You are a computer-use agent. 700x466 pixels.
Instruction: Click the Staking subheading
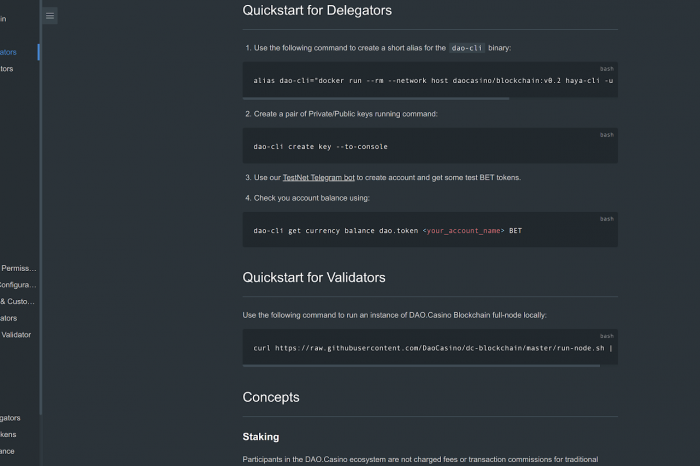[x=261, y=437]
